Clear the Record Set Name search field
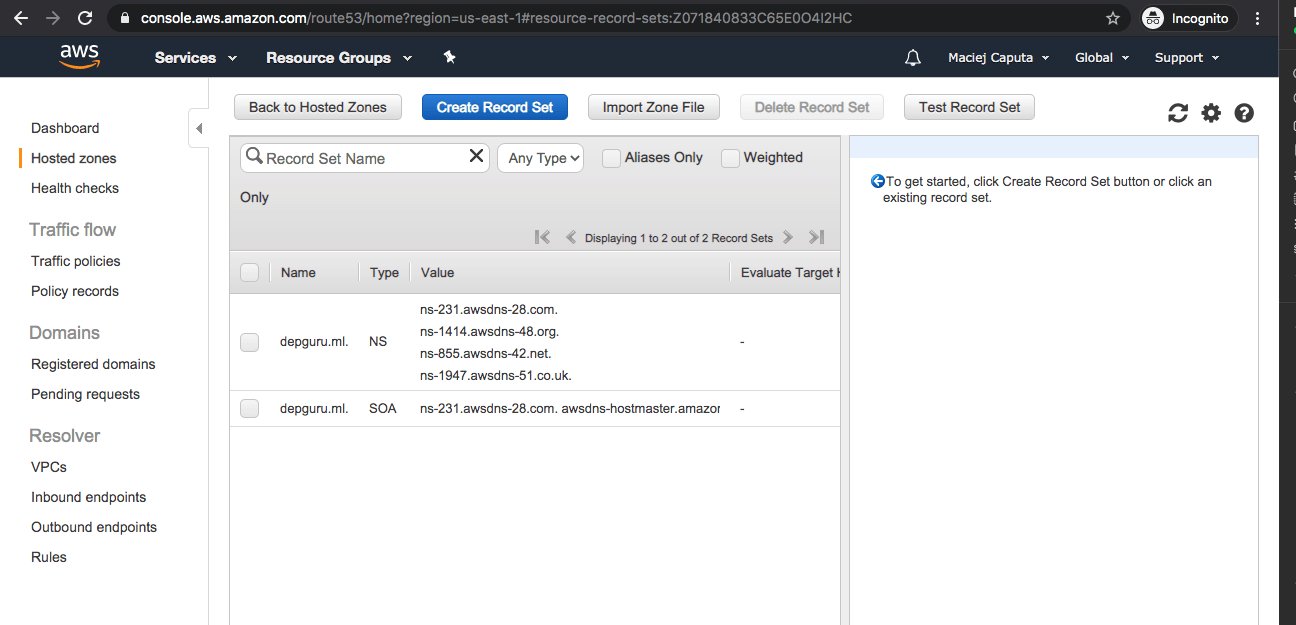This screenshot has width=1296, height=625. point(476,156)
